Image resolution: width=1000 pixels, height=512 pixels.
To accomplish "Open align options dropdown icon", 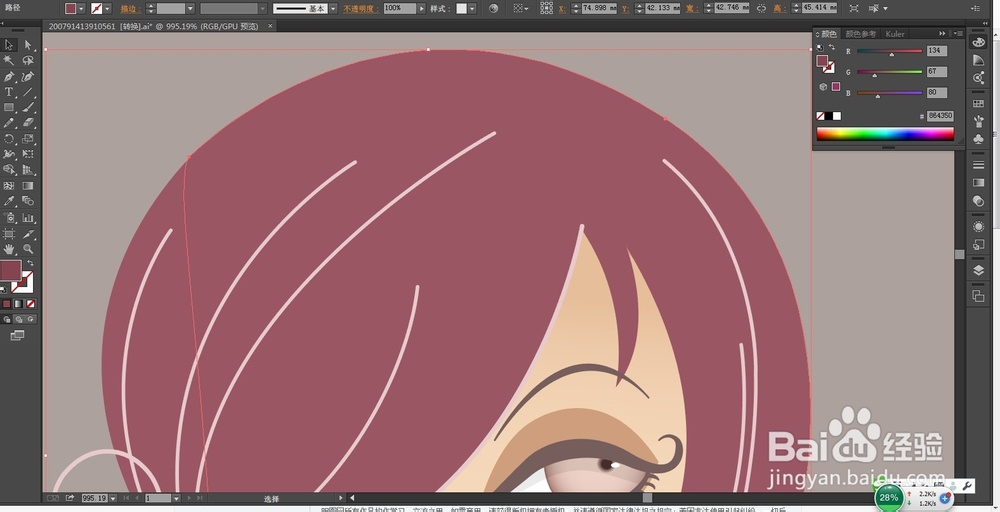I will pyautogui.click(x=521, y=9).
